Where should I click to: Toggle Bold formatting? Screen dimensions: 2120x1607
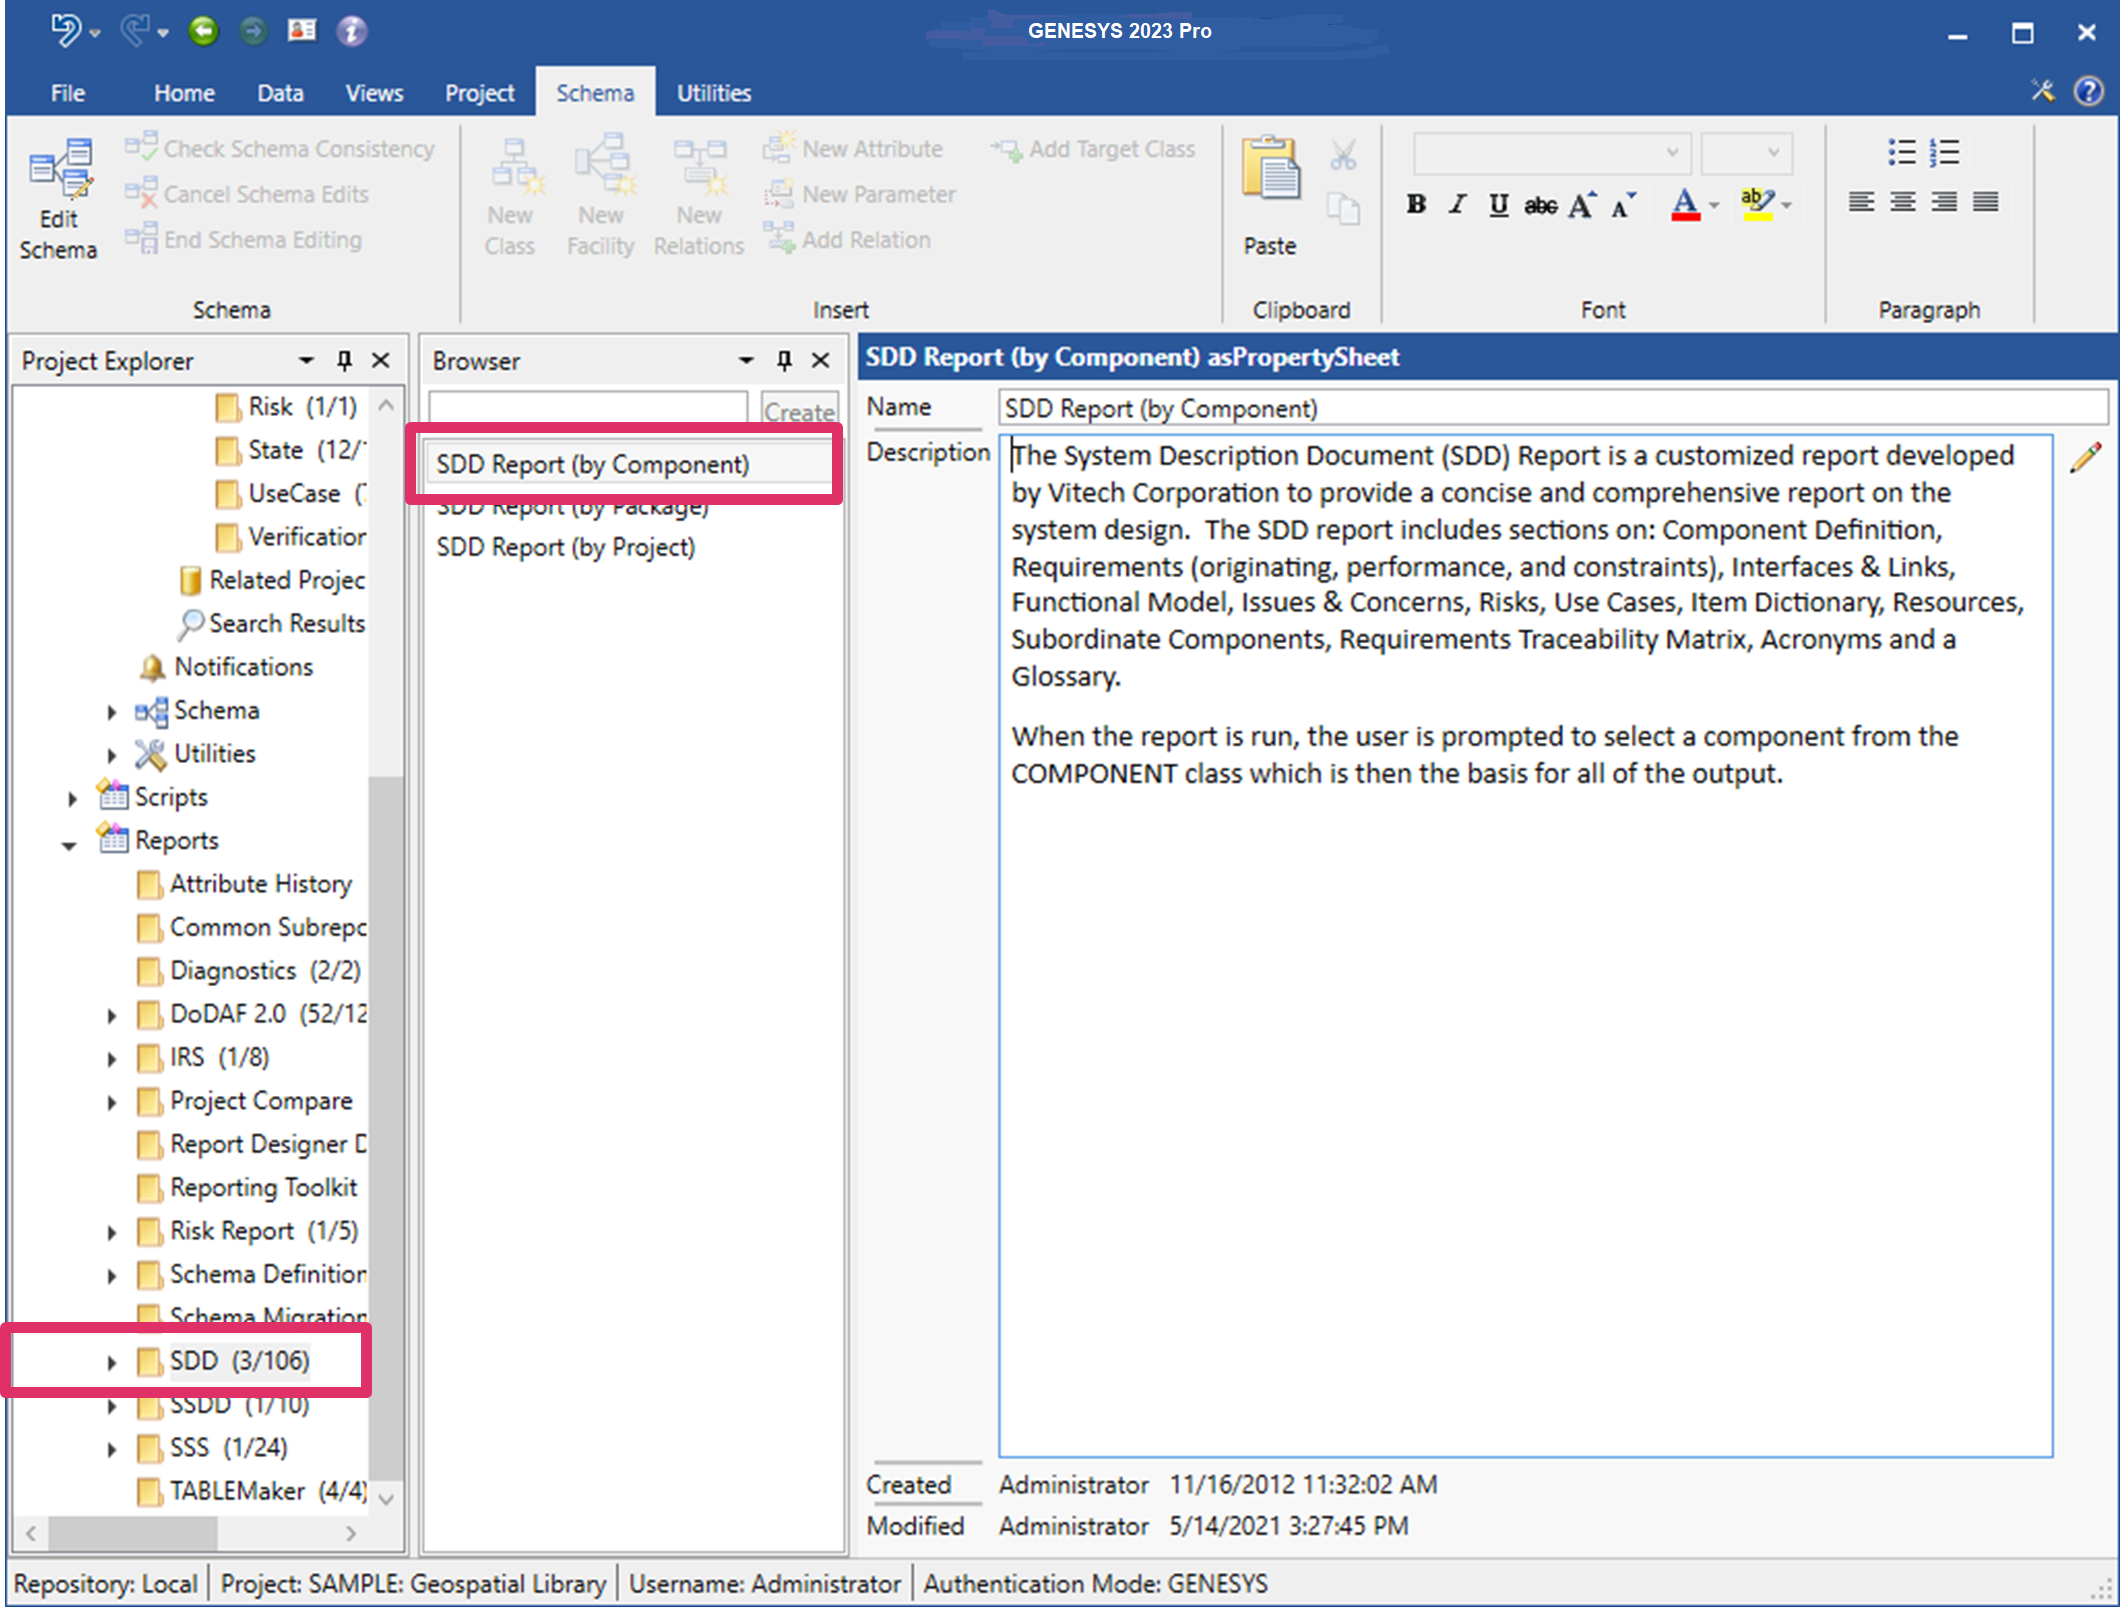coord(1416,205)
